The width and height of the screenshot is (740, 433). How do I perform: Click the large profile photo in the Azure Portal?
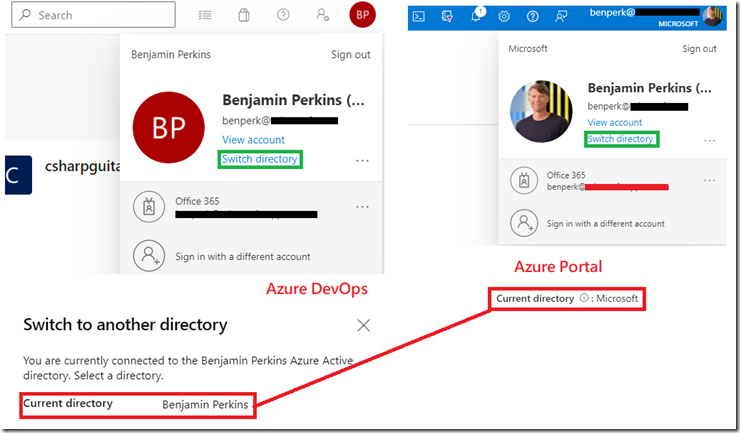pyautogui.click(x=541, y=111)
